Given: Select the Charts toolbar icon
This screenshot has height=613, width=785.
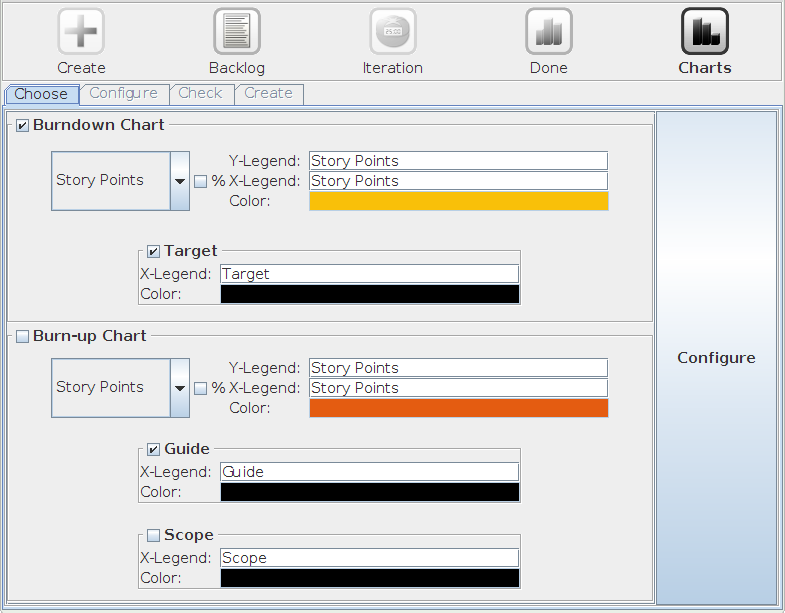Looking at the screenshot, I should click(x=705, y=31).
